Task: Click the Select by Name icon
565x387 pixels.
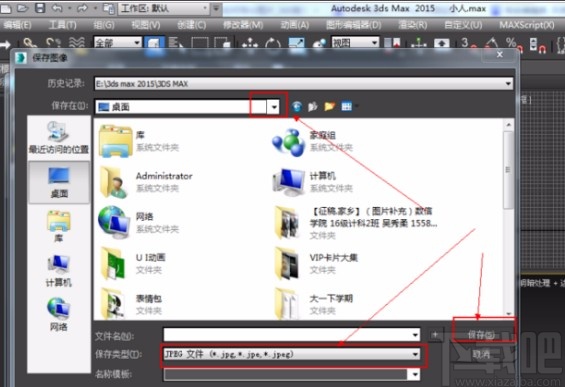Action: [x=176, y=44]
